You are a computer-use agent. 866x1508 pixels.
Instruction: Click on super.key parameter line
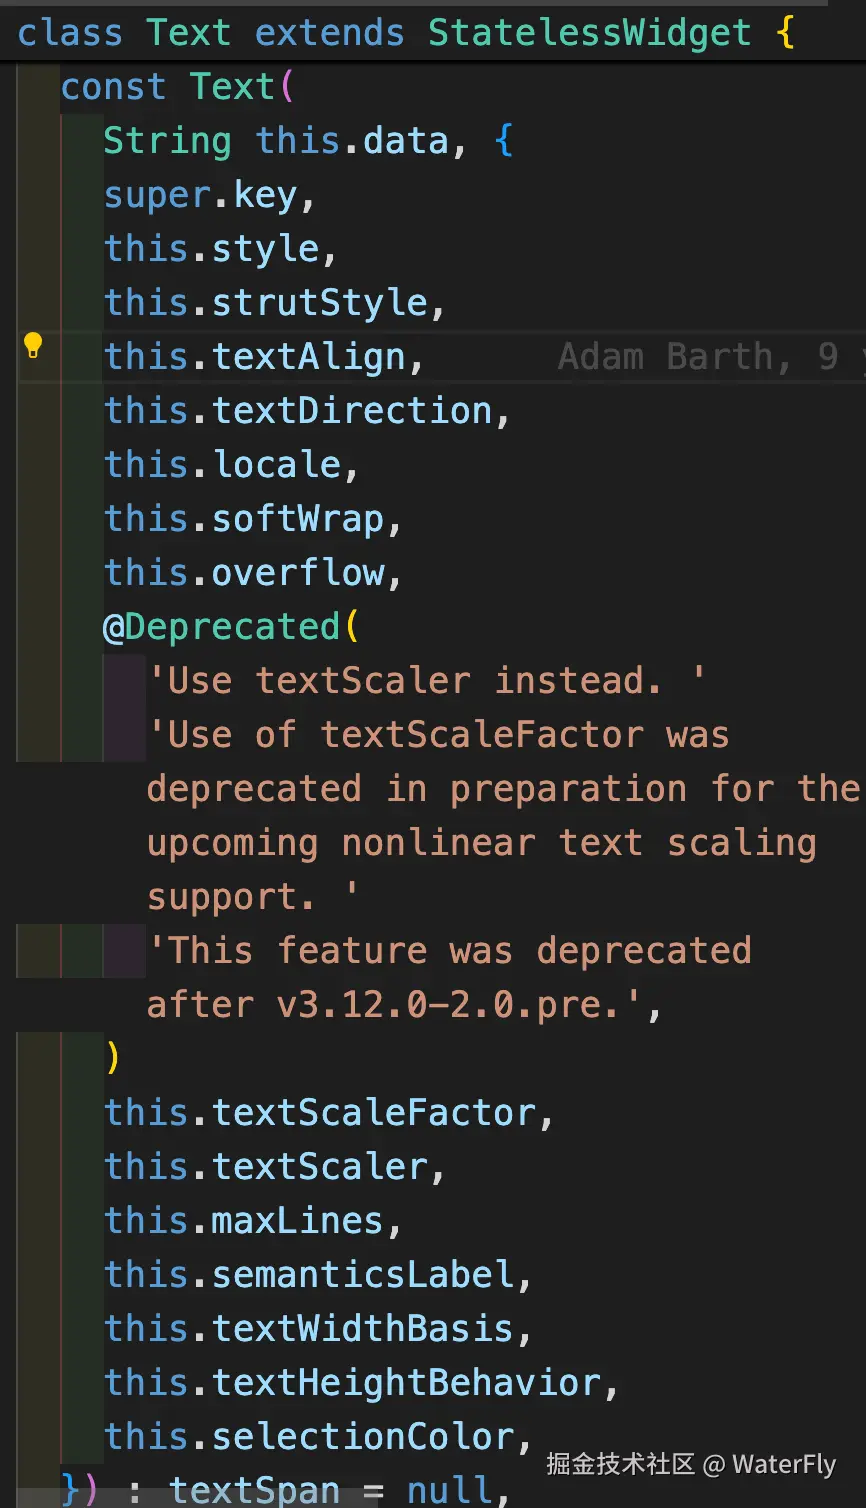click(209, 195)
